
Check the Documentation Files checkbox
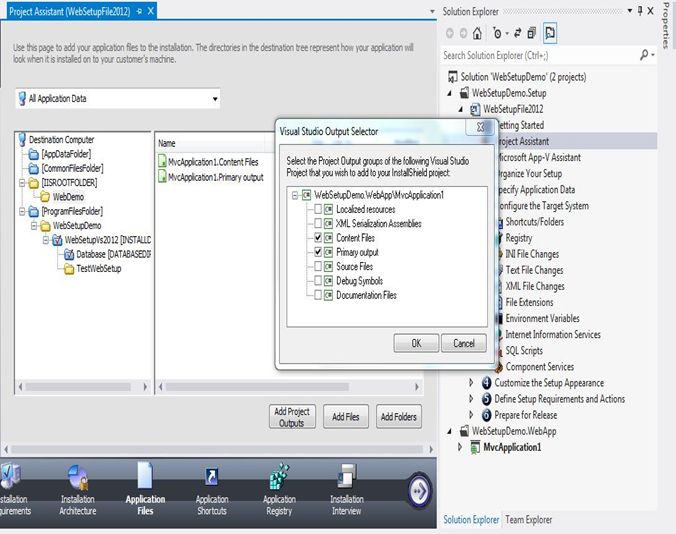[318, 295]
